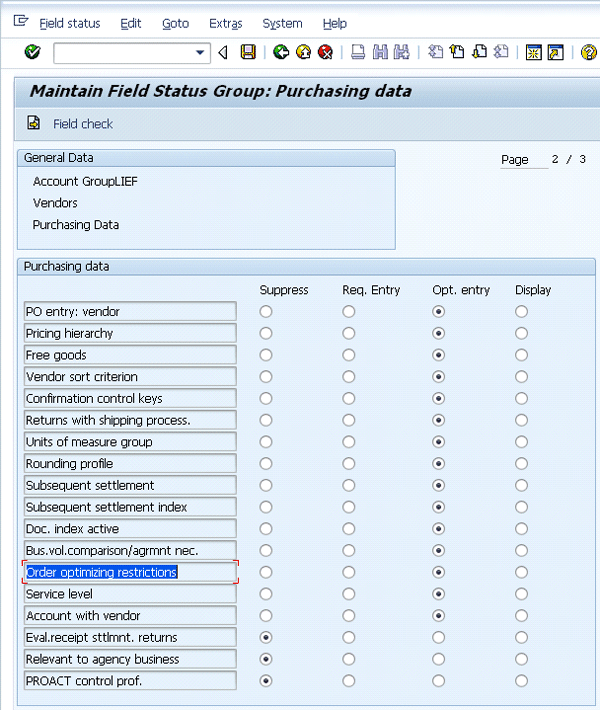This screenshot has height=710, width=600.
Task: Click the Account GroupLIEF text
Action: tap(85, 182)
